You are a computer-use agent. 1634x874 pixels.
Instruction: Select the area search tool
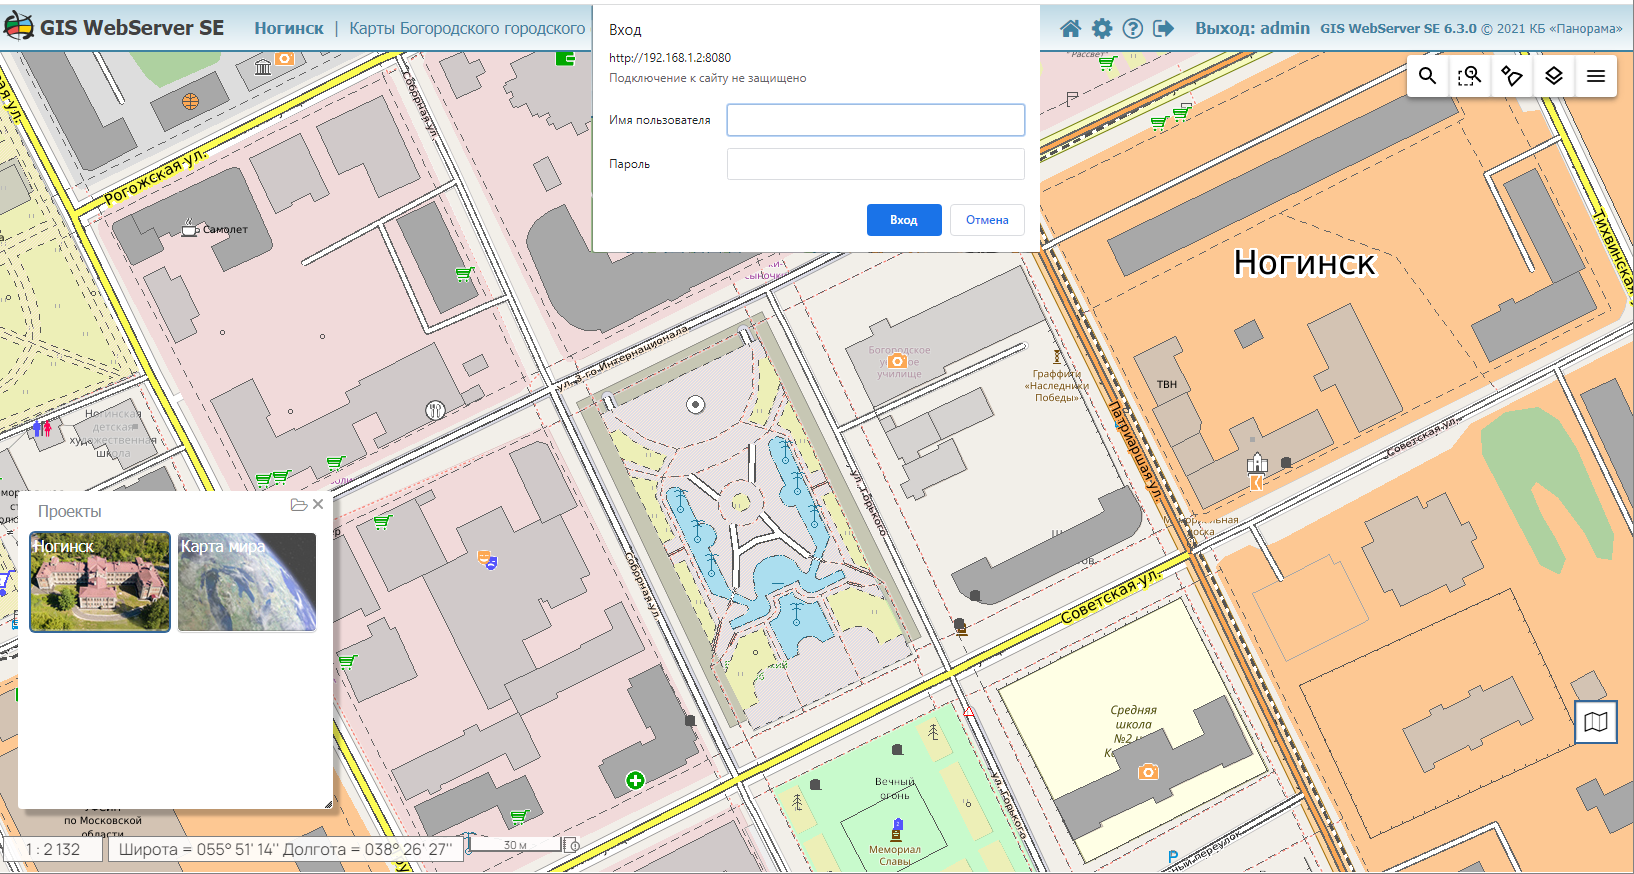point(1469,76)
